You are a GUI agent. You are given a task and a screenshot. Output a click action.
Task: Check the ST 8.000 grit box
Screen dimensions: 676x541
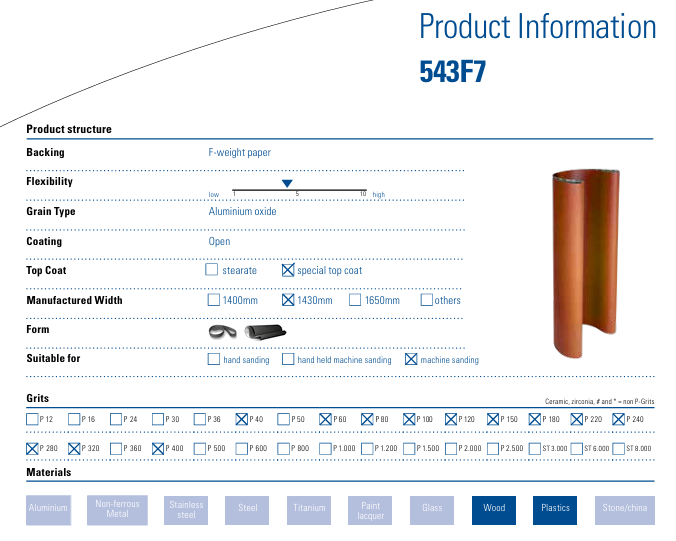(618, 449)
